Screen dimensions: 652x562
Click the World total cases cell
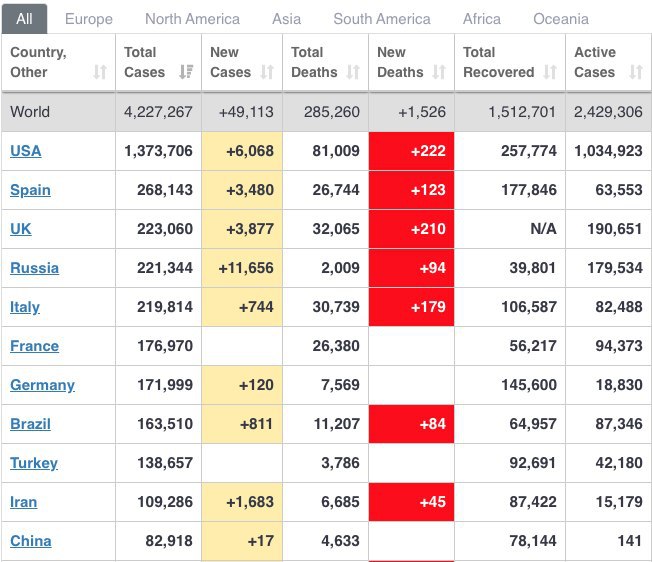[158, 112]
